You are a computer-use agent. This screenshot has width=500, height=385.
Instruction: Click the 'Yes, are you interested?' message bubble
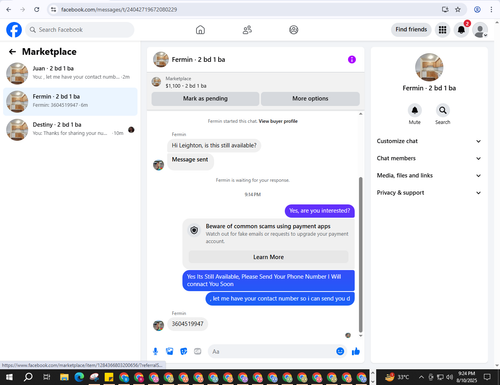(x=320, y=211)
